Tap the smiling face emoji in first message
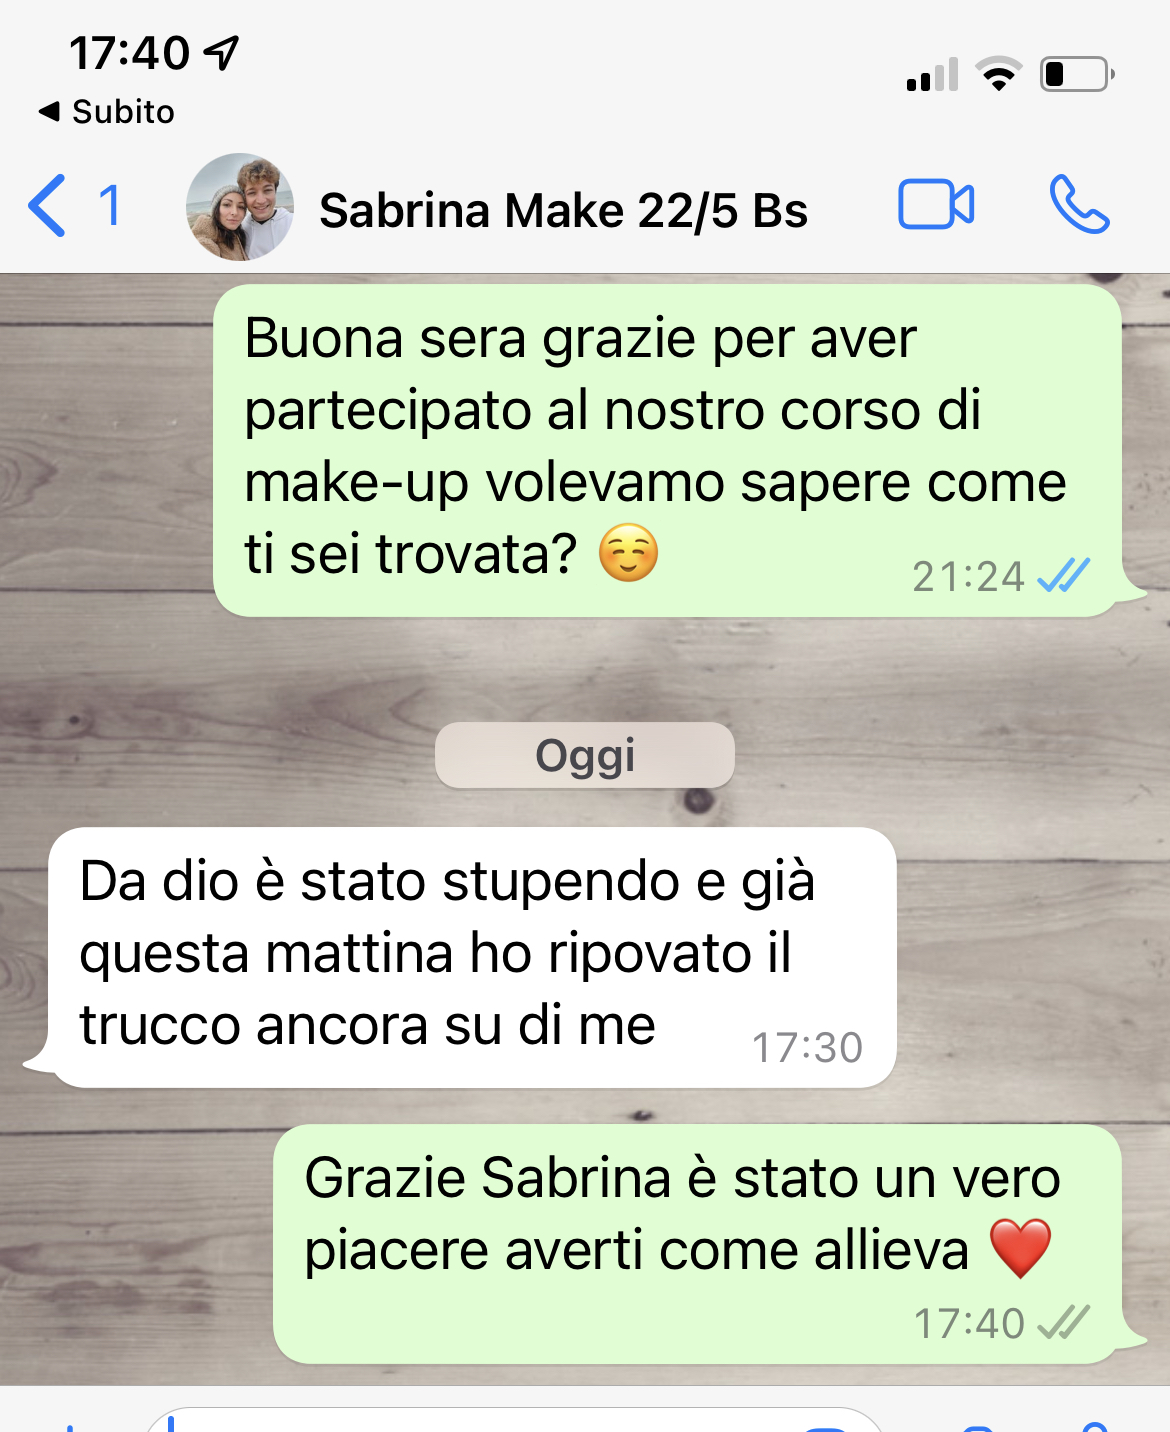Viewport: 1170px width, 1432px height. 628,552
